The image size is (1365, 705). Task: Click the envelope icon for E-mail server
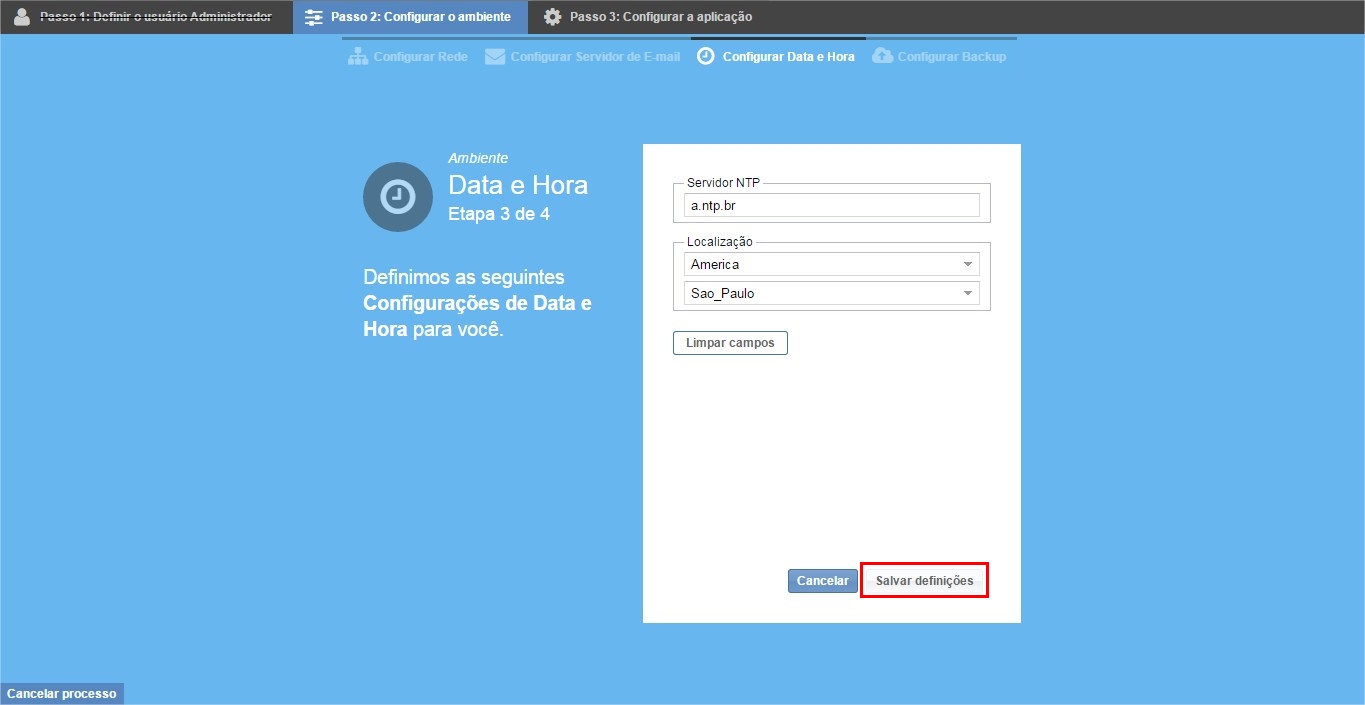495,57
